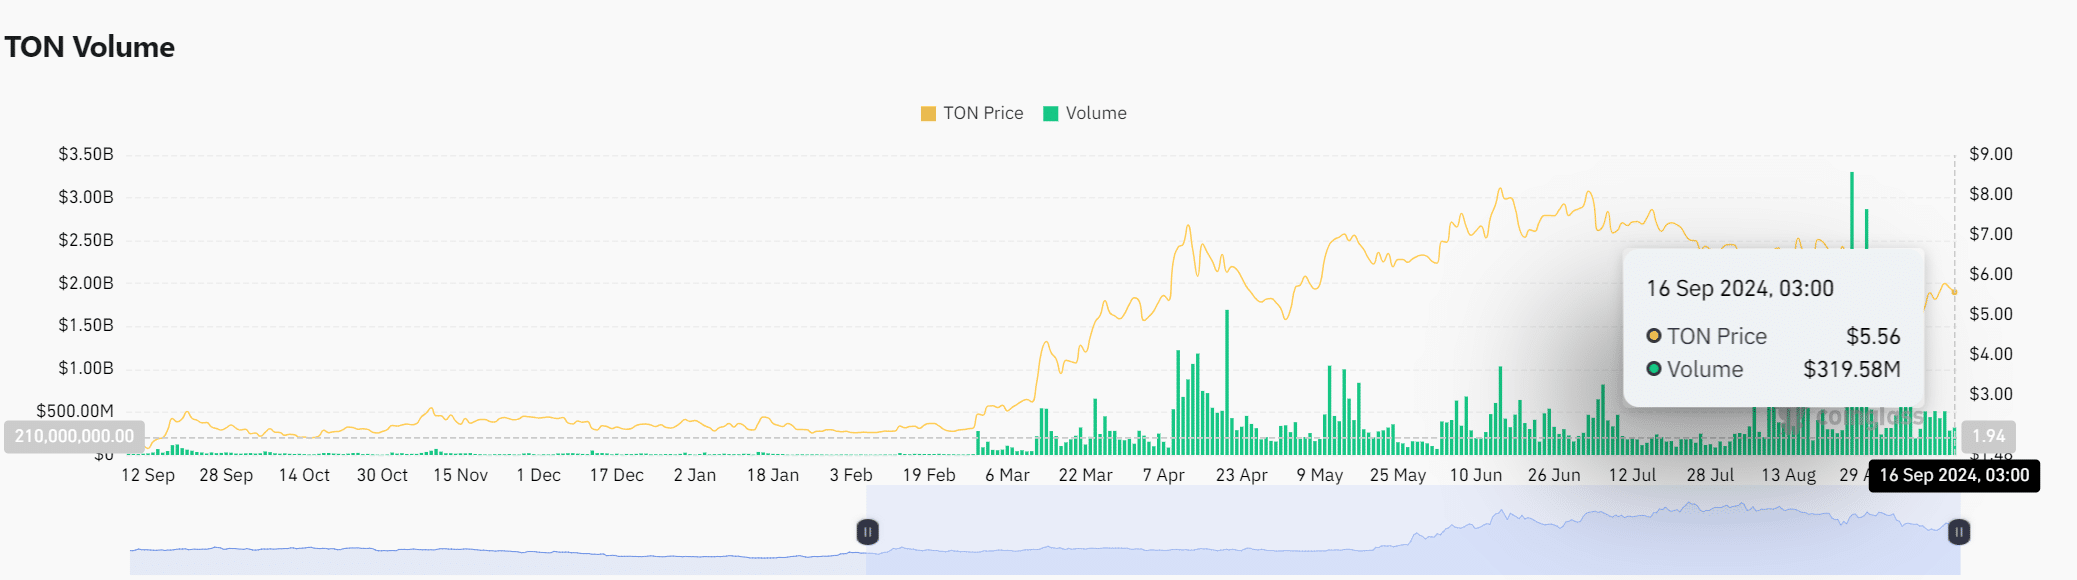Image resolution: width=2077 pixels, height=580 pixels.
Task: Click the 1.94 right axis marker
Action: (x=1988, y=436)
